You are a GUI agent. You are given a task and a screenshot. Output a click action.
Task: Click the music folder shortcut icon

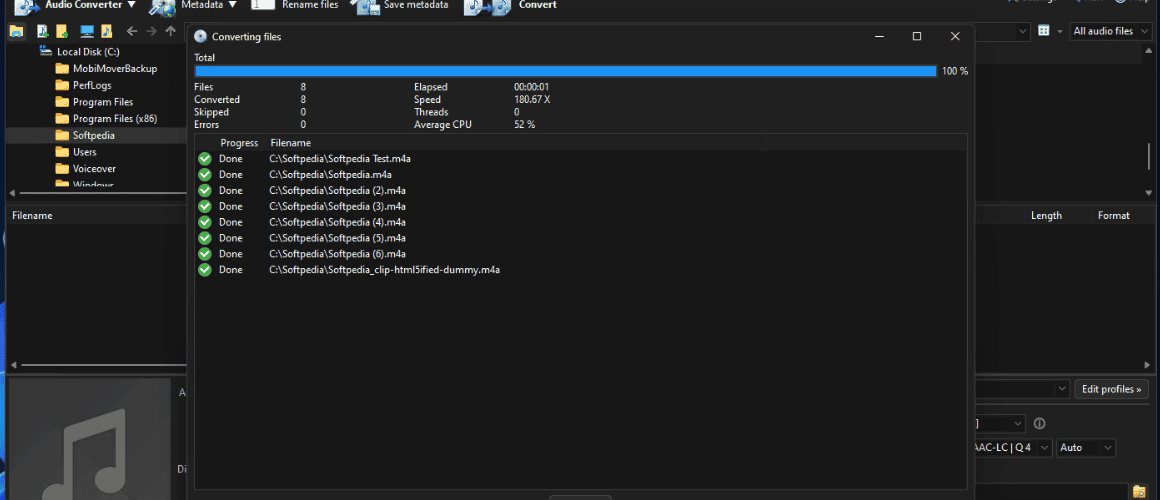tap(107, 31)
